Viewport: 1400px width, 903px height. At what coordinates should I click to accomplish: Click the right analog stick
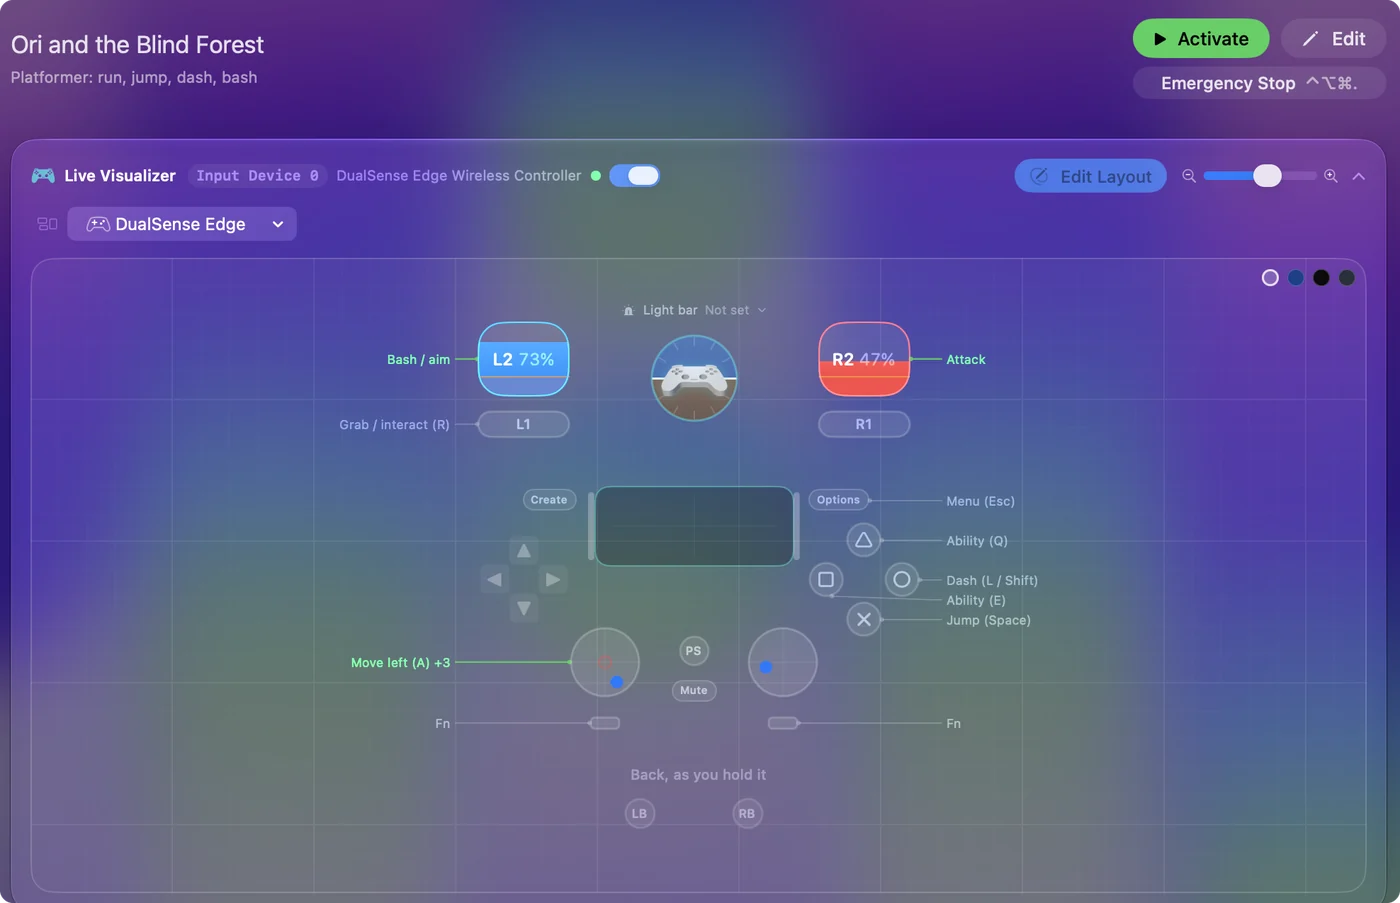[783, 662]
